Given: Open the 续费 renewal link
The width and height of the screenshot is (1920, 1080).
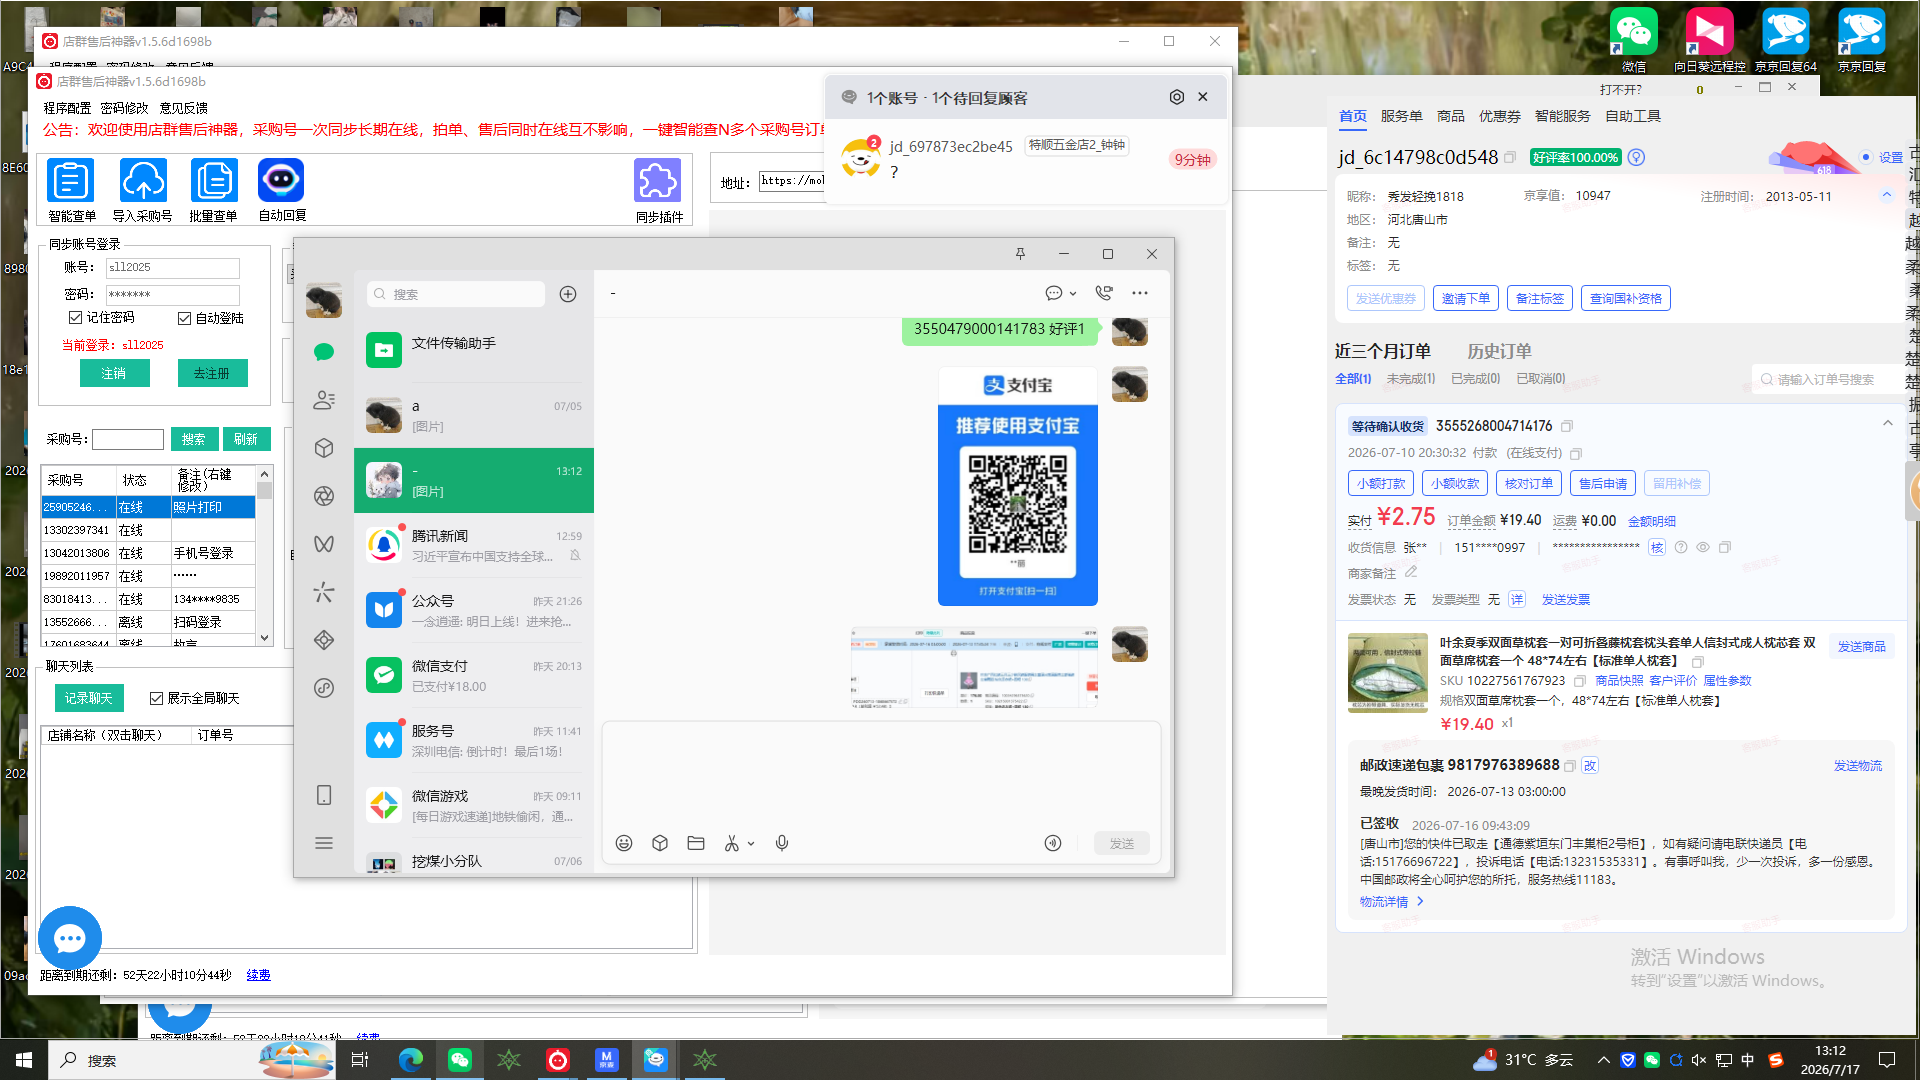Looking at the screenshot, I should 258,975.
